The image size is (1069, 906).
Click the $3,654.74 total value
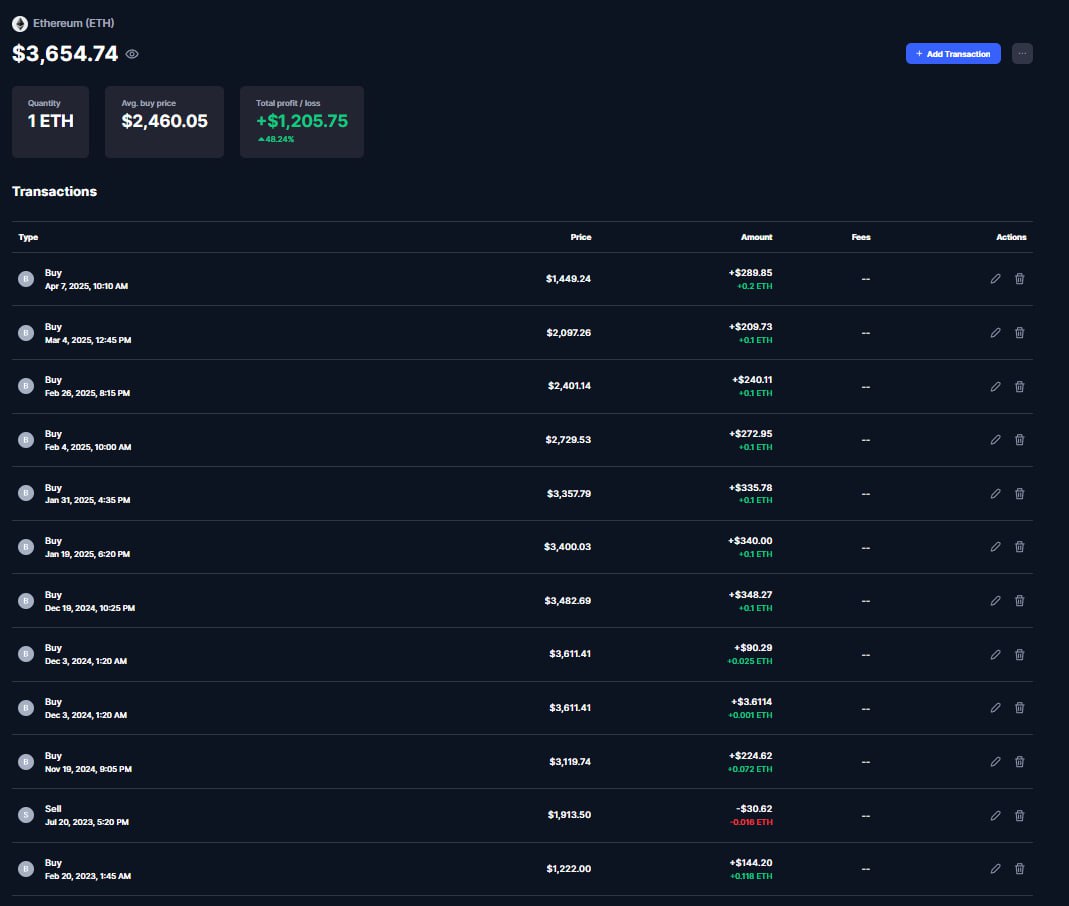65,53
